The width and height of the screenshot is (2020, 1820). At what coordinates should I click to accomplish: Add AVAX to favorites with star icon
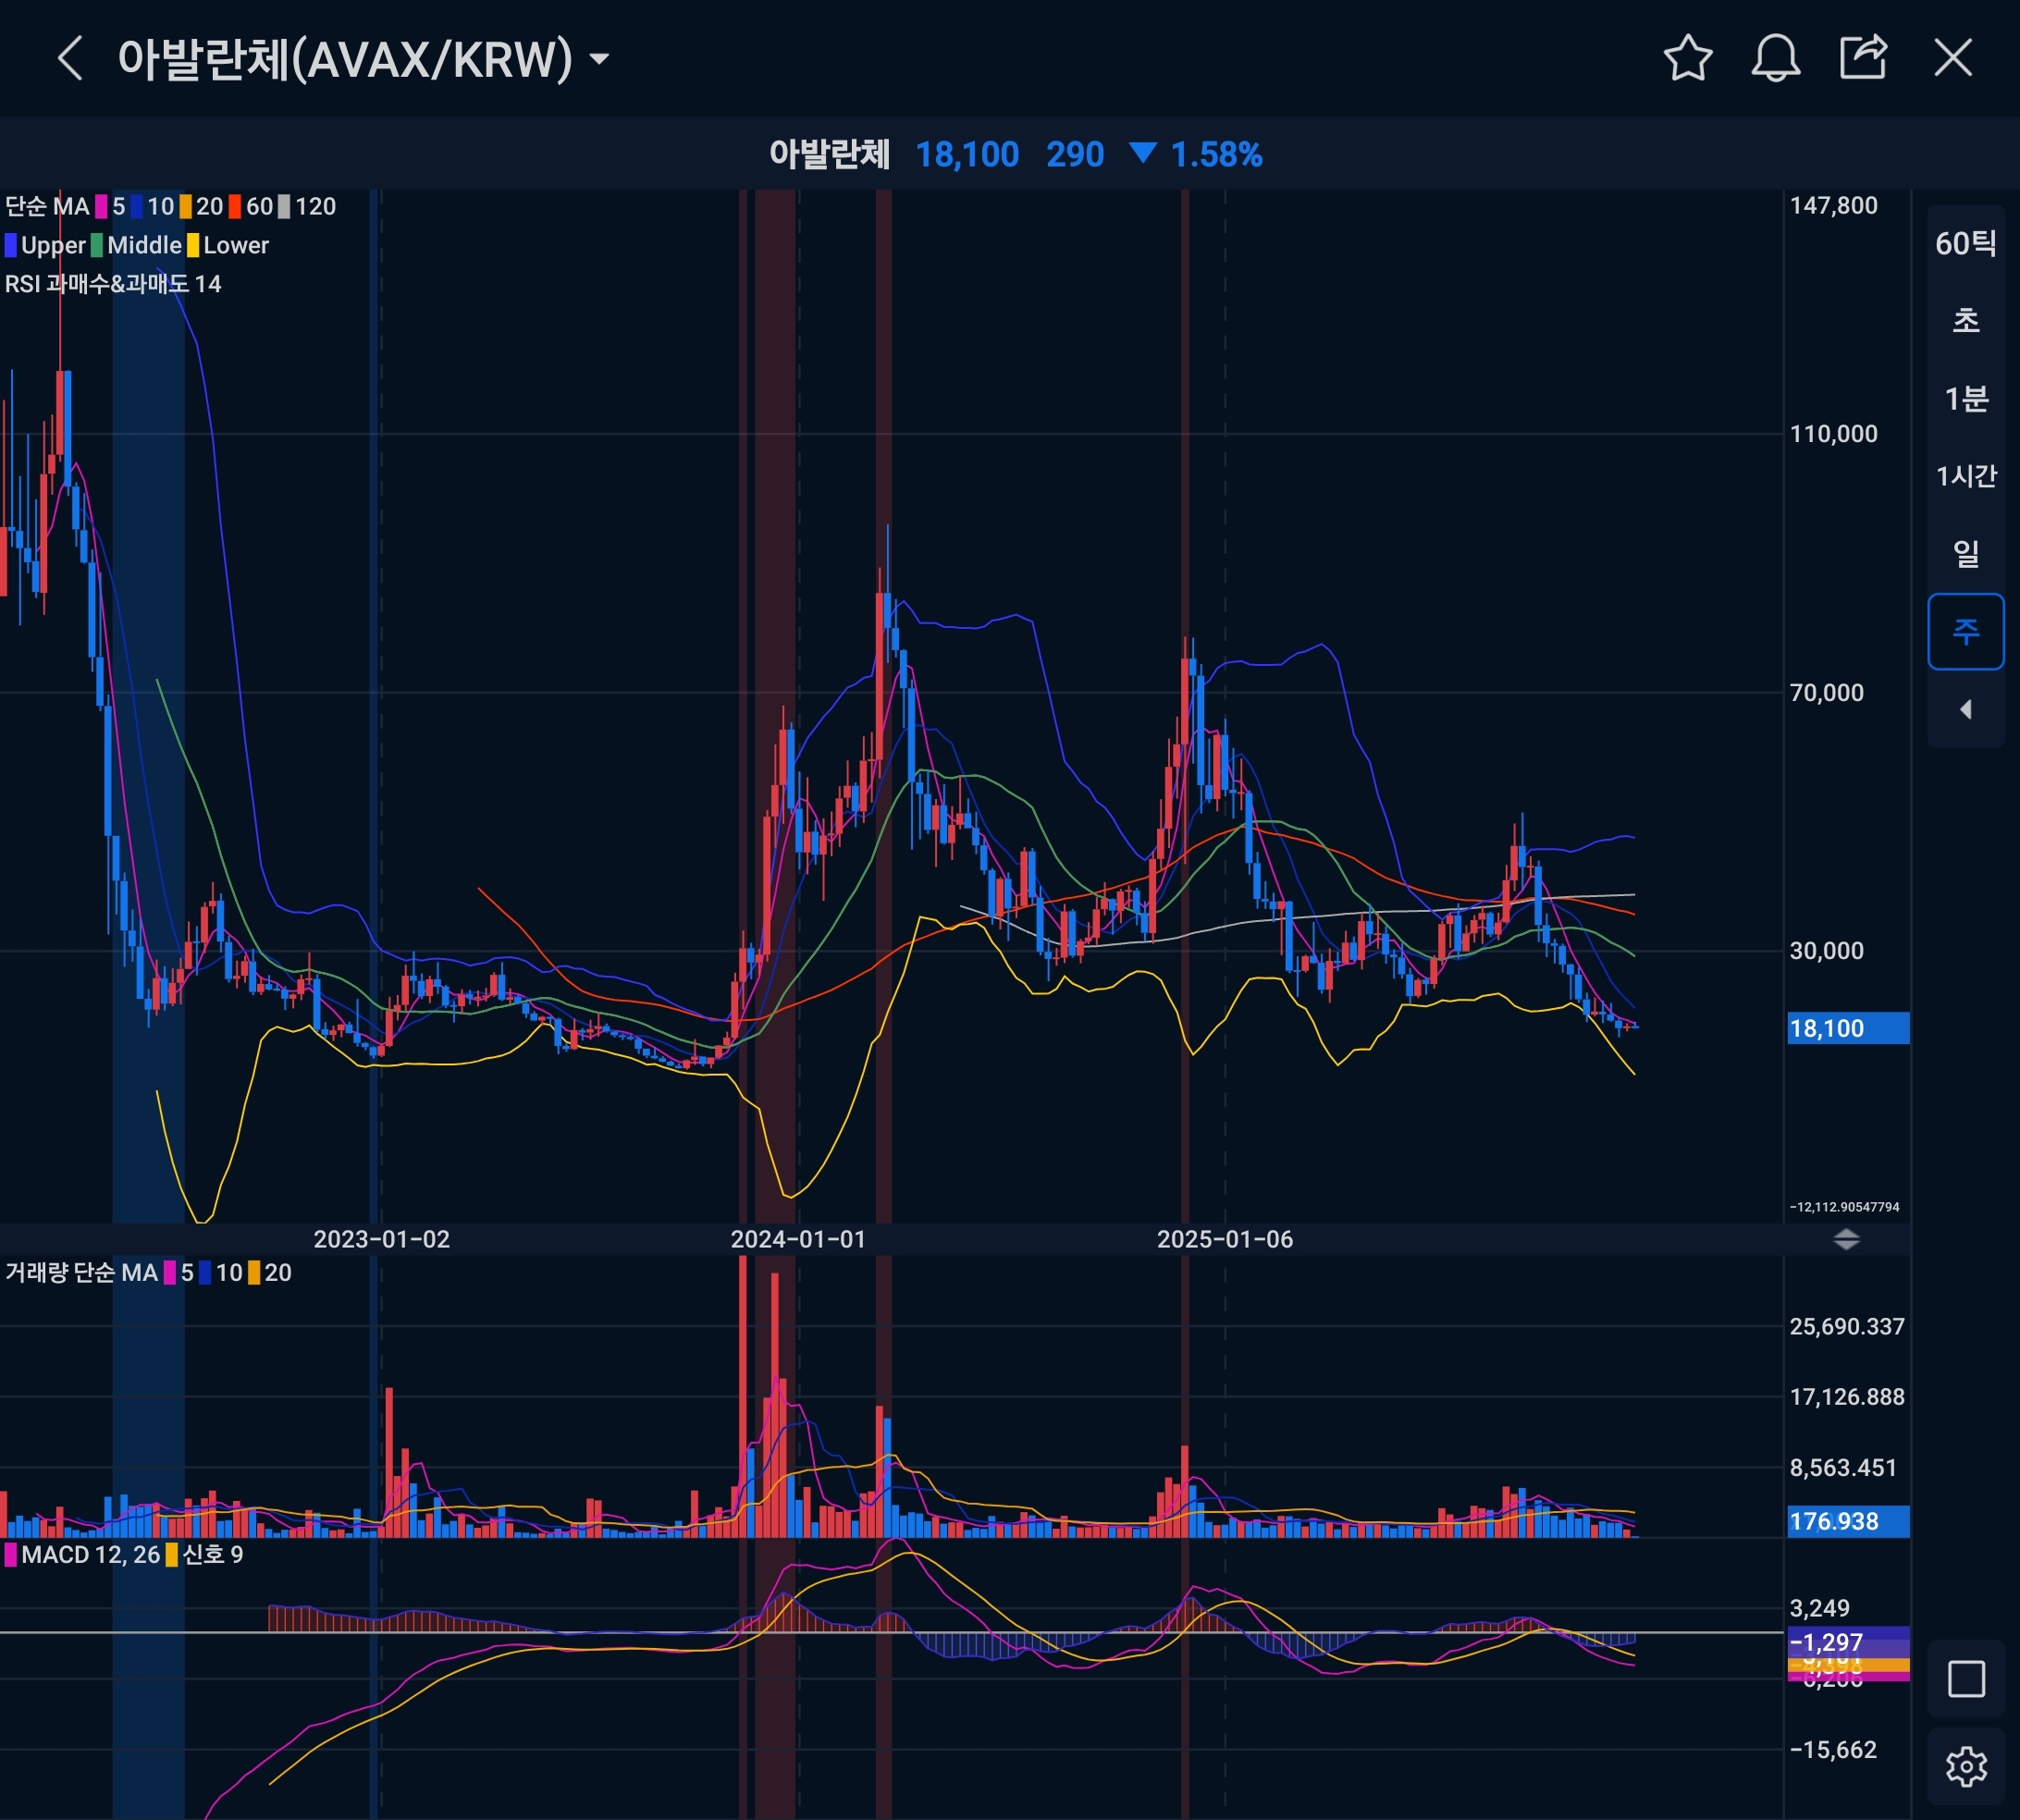(x=1688, y=58)
